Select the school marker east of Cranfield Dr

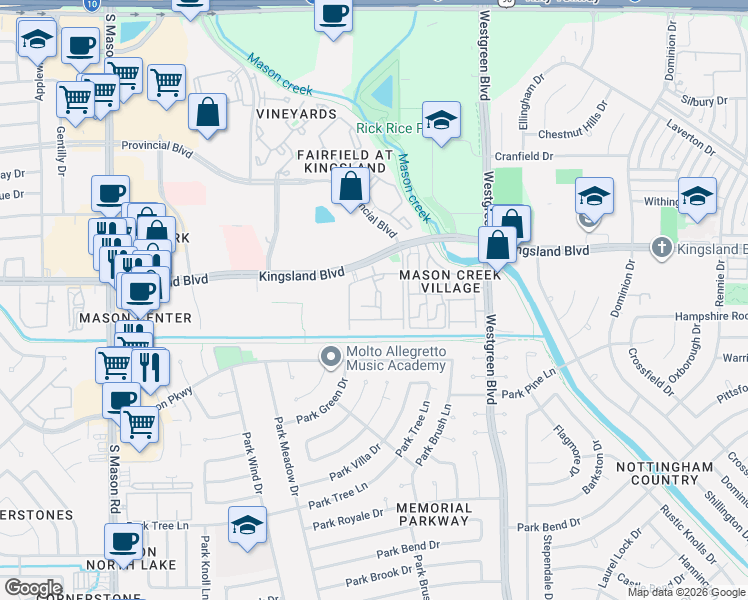594,199
